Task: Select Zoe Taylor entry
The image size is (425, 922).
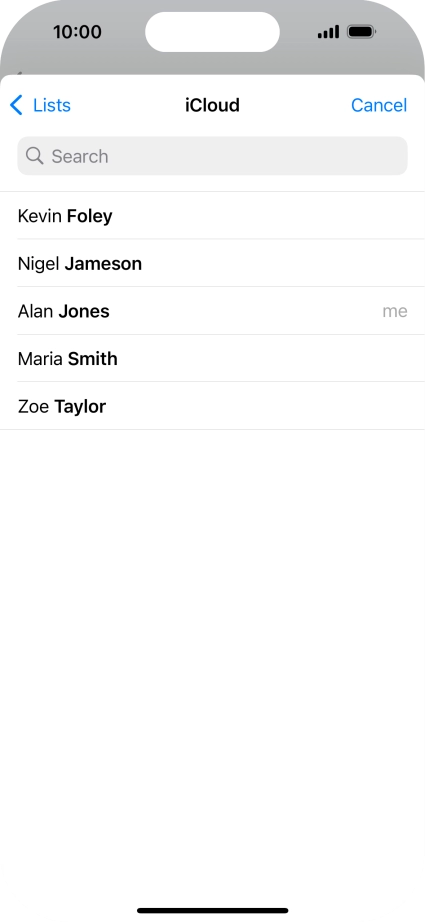Action: [212, 406]
